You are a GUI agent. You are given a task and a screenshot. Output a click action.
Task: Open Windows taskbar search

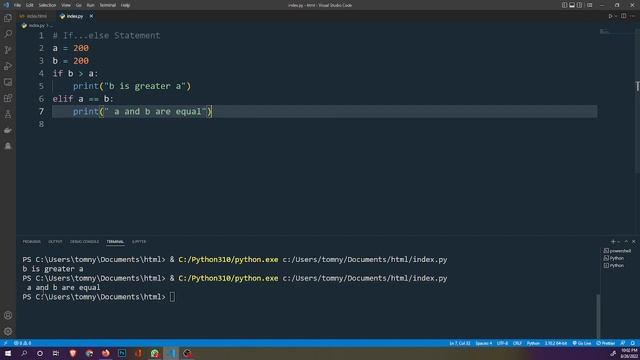[24, 353]
